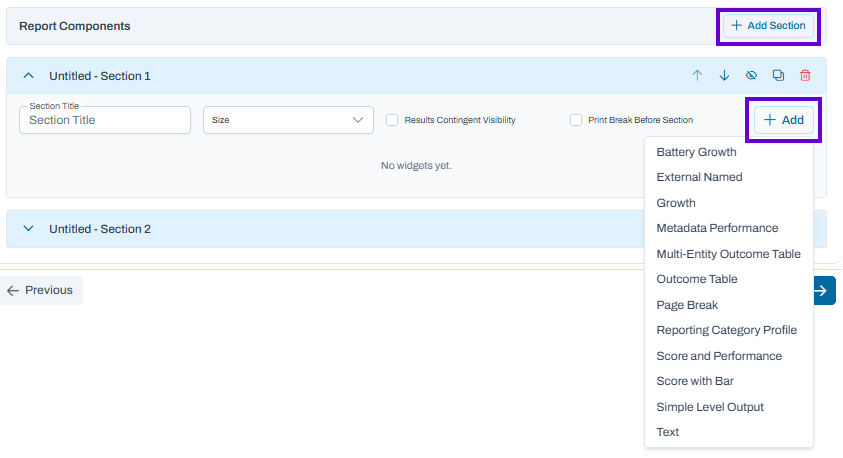Select Battery Growth from the menu

coord(728,152)
